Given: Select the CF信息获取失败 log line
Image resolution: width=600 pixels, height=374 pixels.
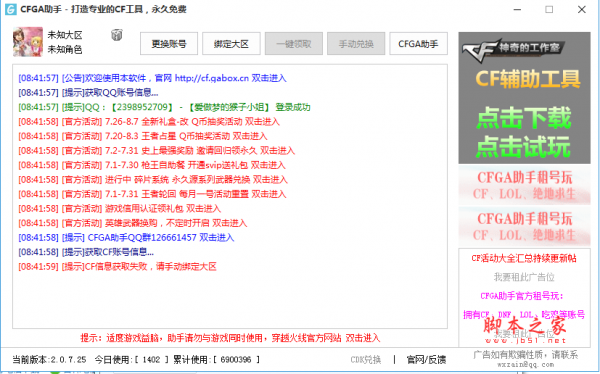Looking at the screenshot, I should coord(117,267).
